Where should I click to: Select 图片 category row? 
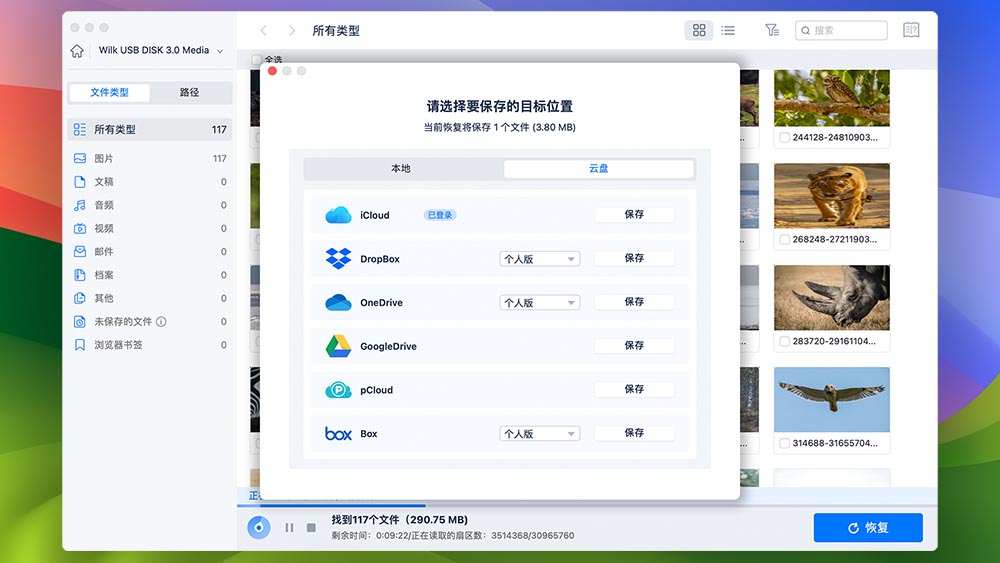click(150, 158)
